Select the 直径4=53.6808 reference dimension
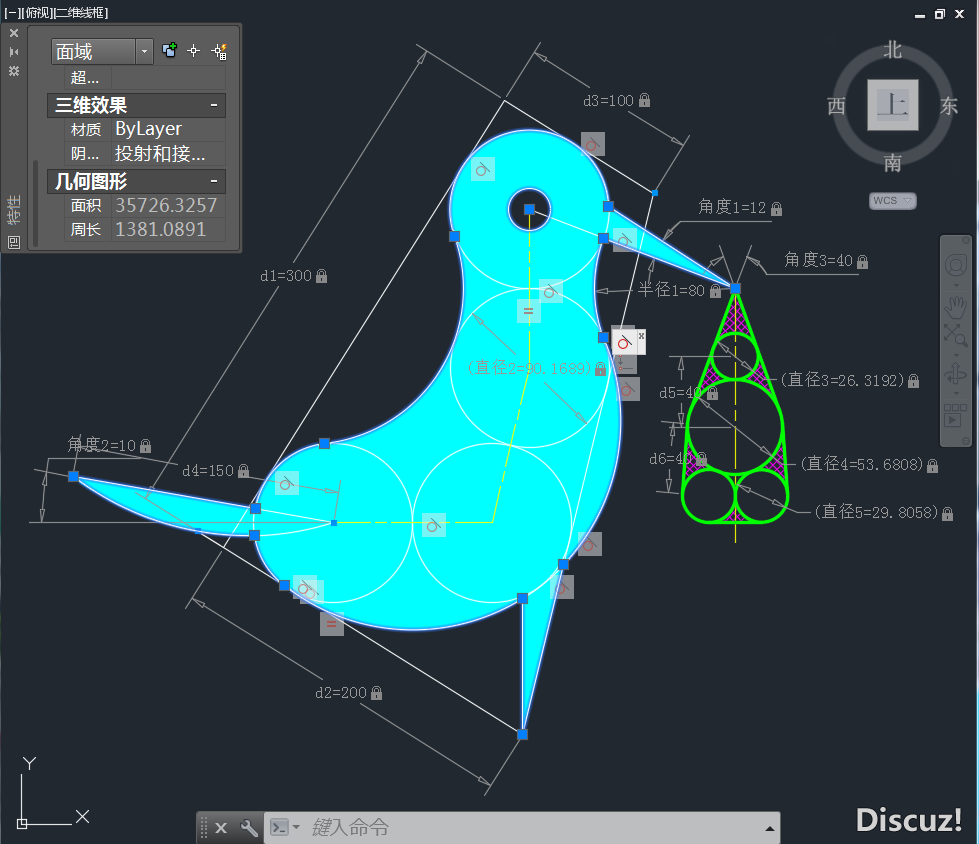Image resolution: width=979 pixels, height=844 pixels. (x=870, y=464)
